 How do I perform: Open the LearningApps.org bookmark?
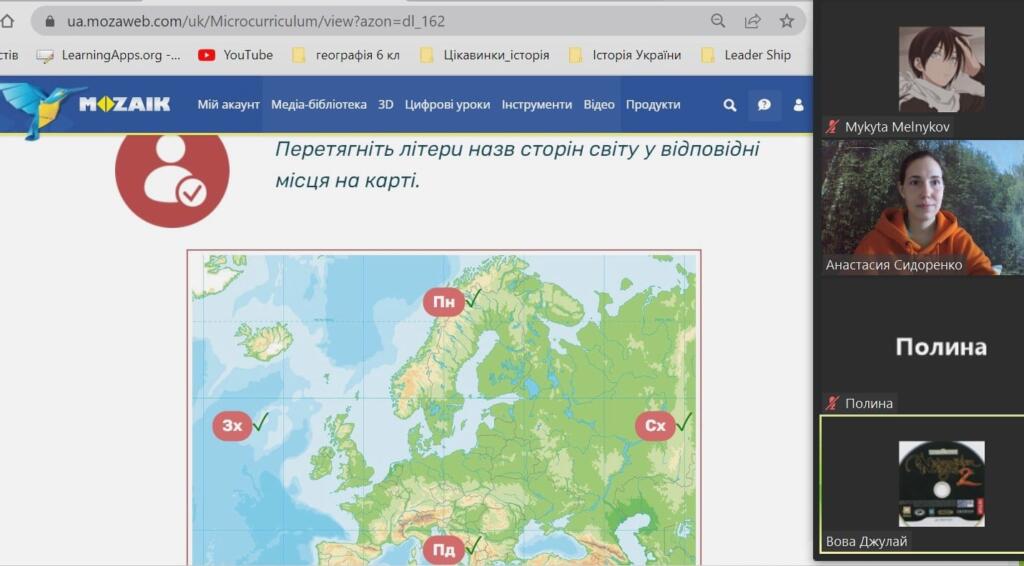[x=108, y=55]
